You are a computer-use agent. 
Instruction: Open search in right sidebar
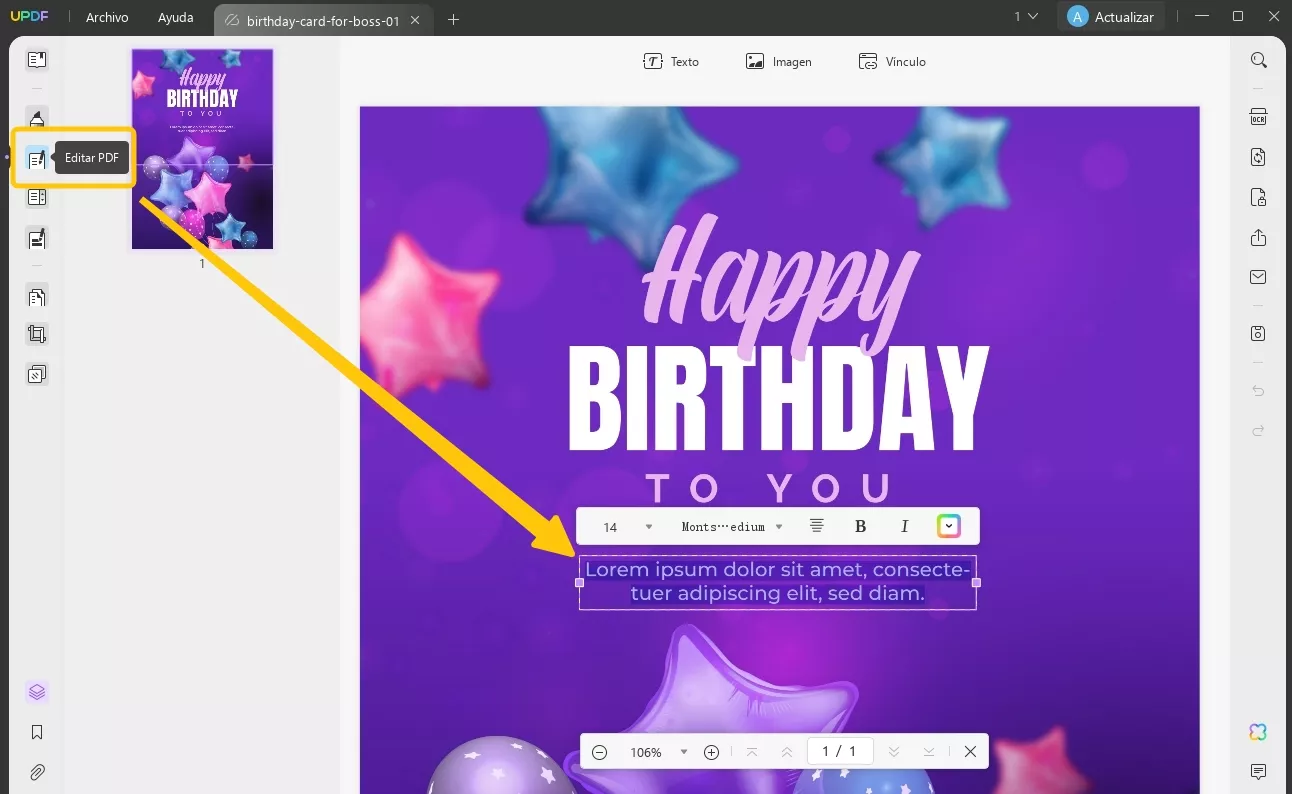(1259, 60)
